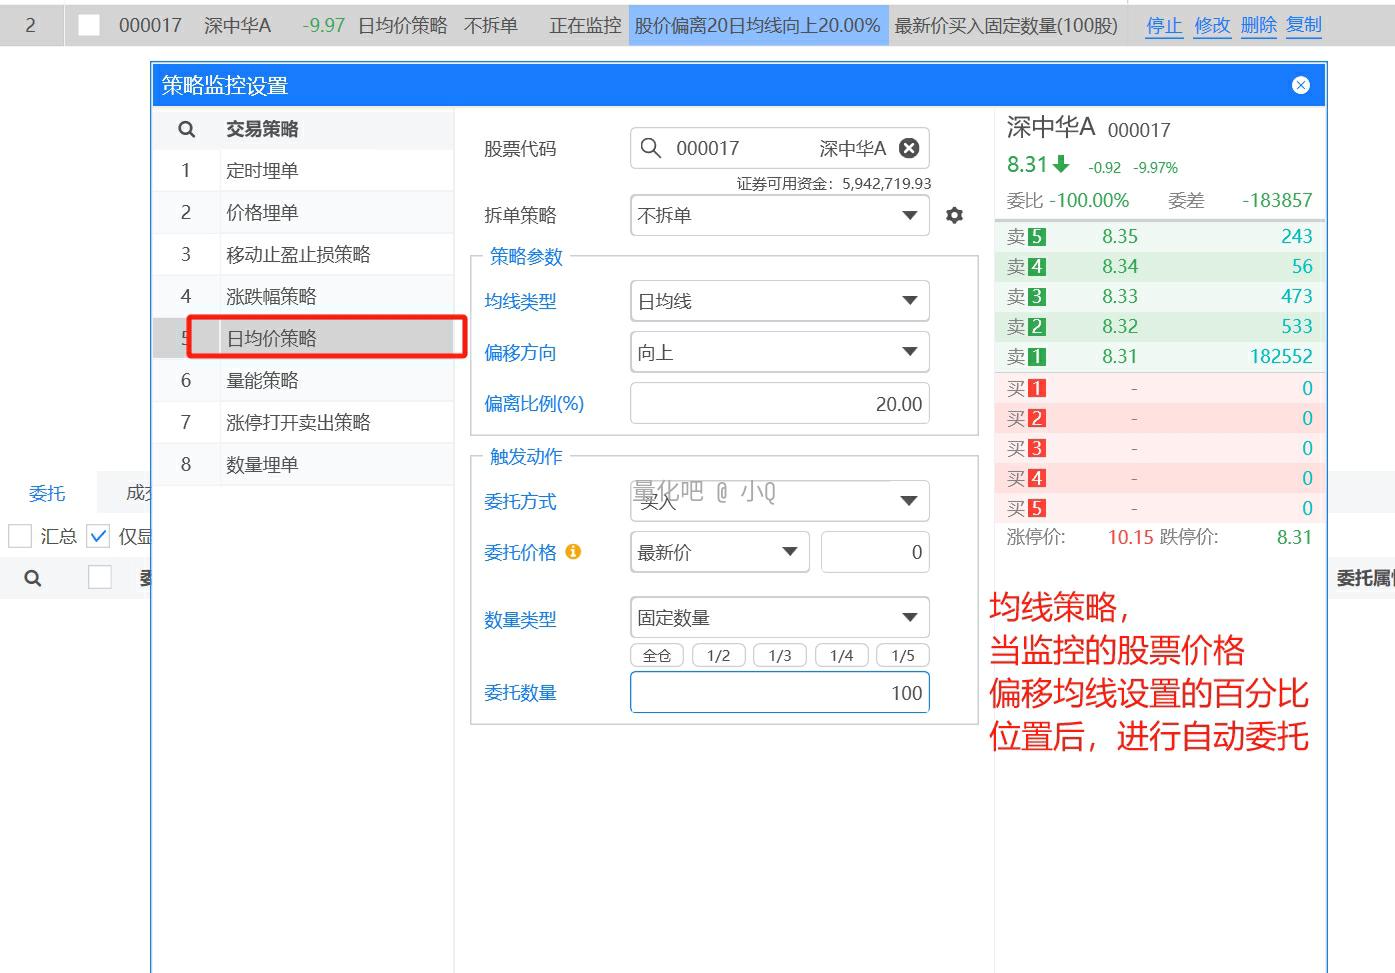Toggle the 汇总 checkbox

(x=20, y=536)
